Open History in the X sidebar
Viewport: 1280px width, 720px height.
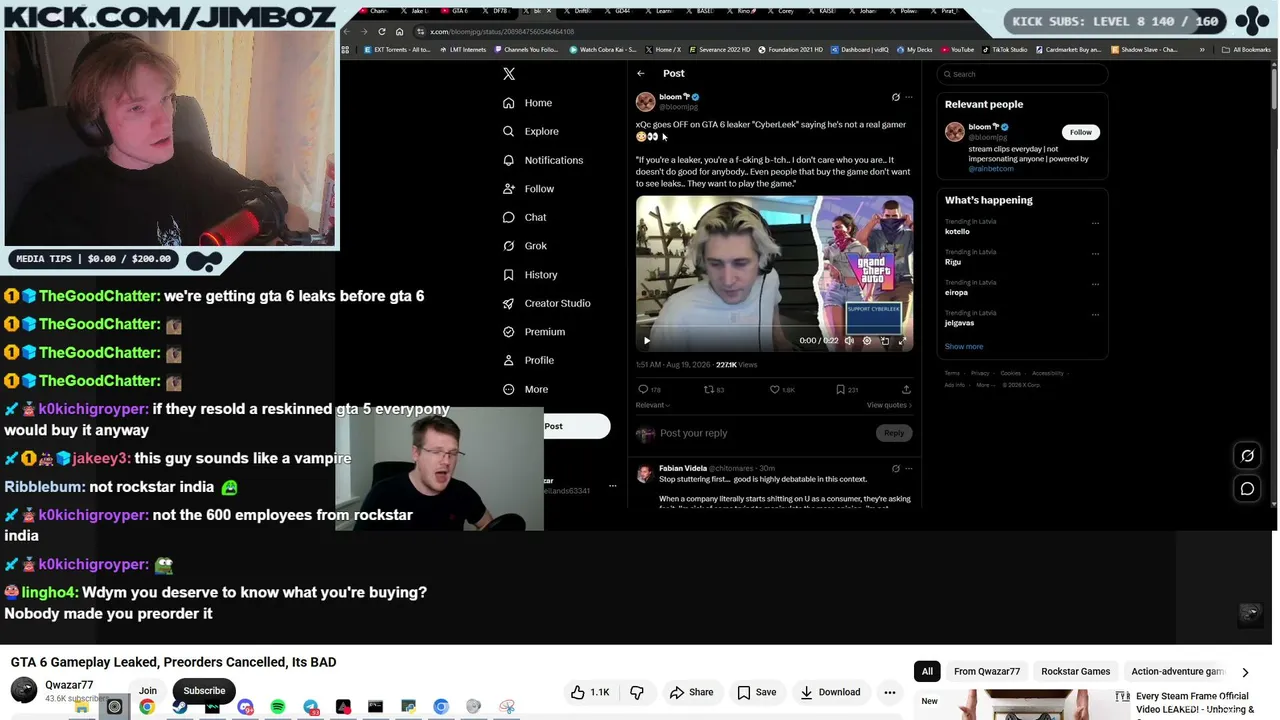530,275
